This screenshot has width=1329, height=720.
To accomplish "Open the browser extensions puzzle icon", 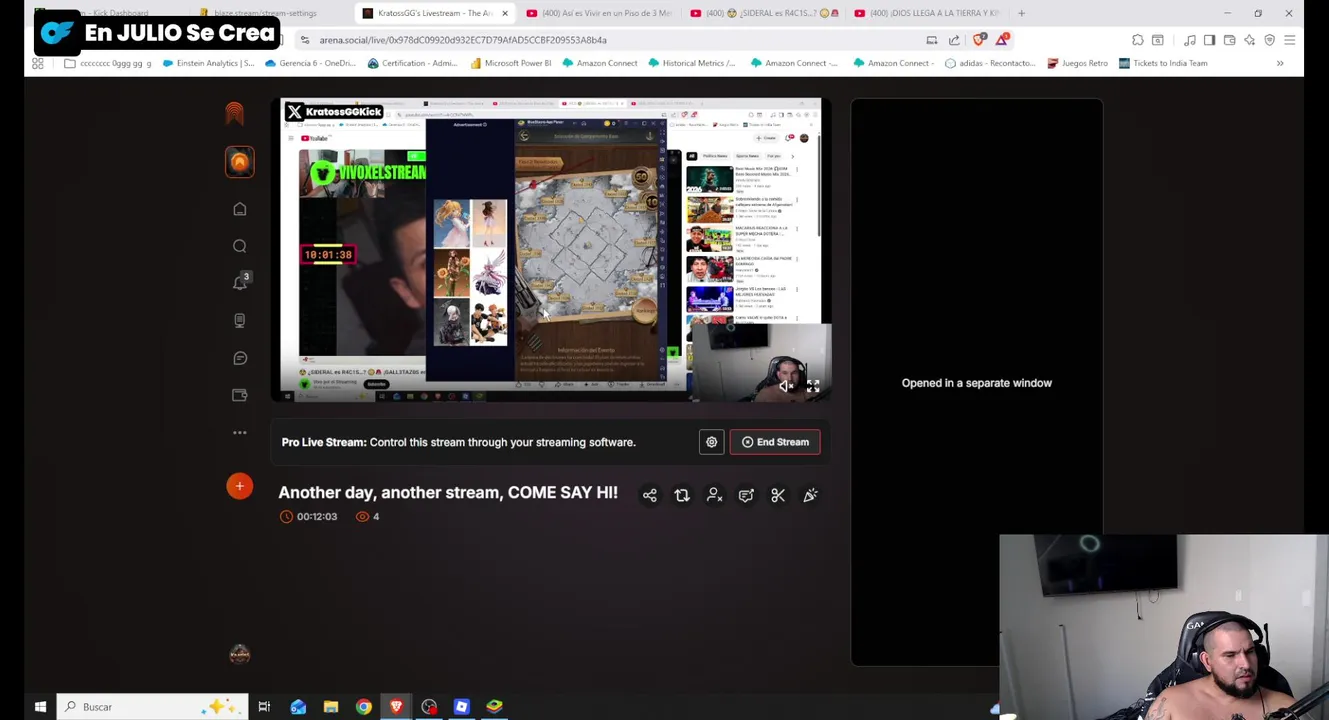I will point(1138,40).
